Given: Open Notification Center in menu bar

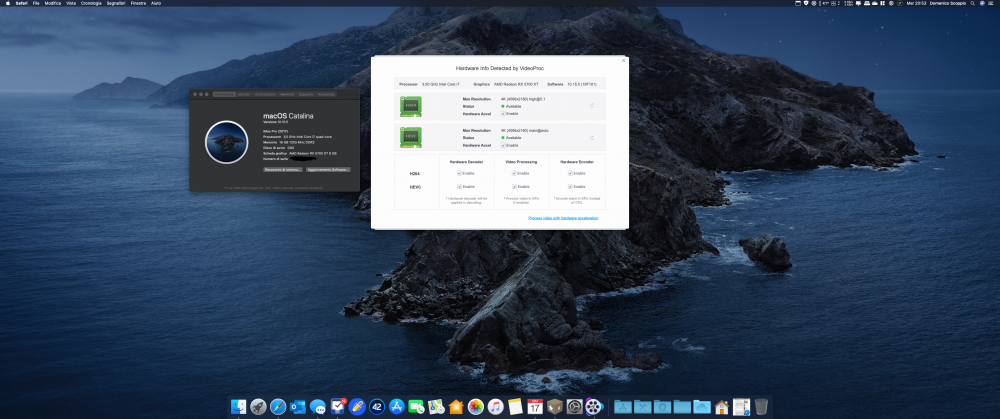Looking at the screenshot, I should [x=991, y=3].
